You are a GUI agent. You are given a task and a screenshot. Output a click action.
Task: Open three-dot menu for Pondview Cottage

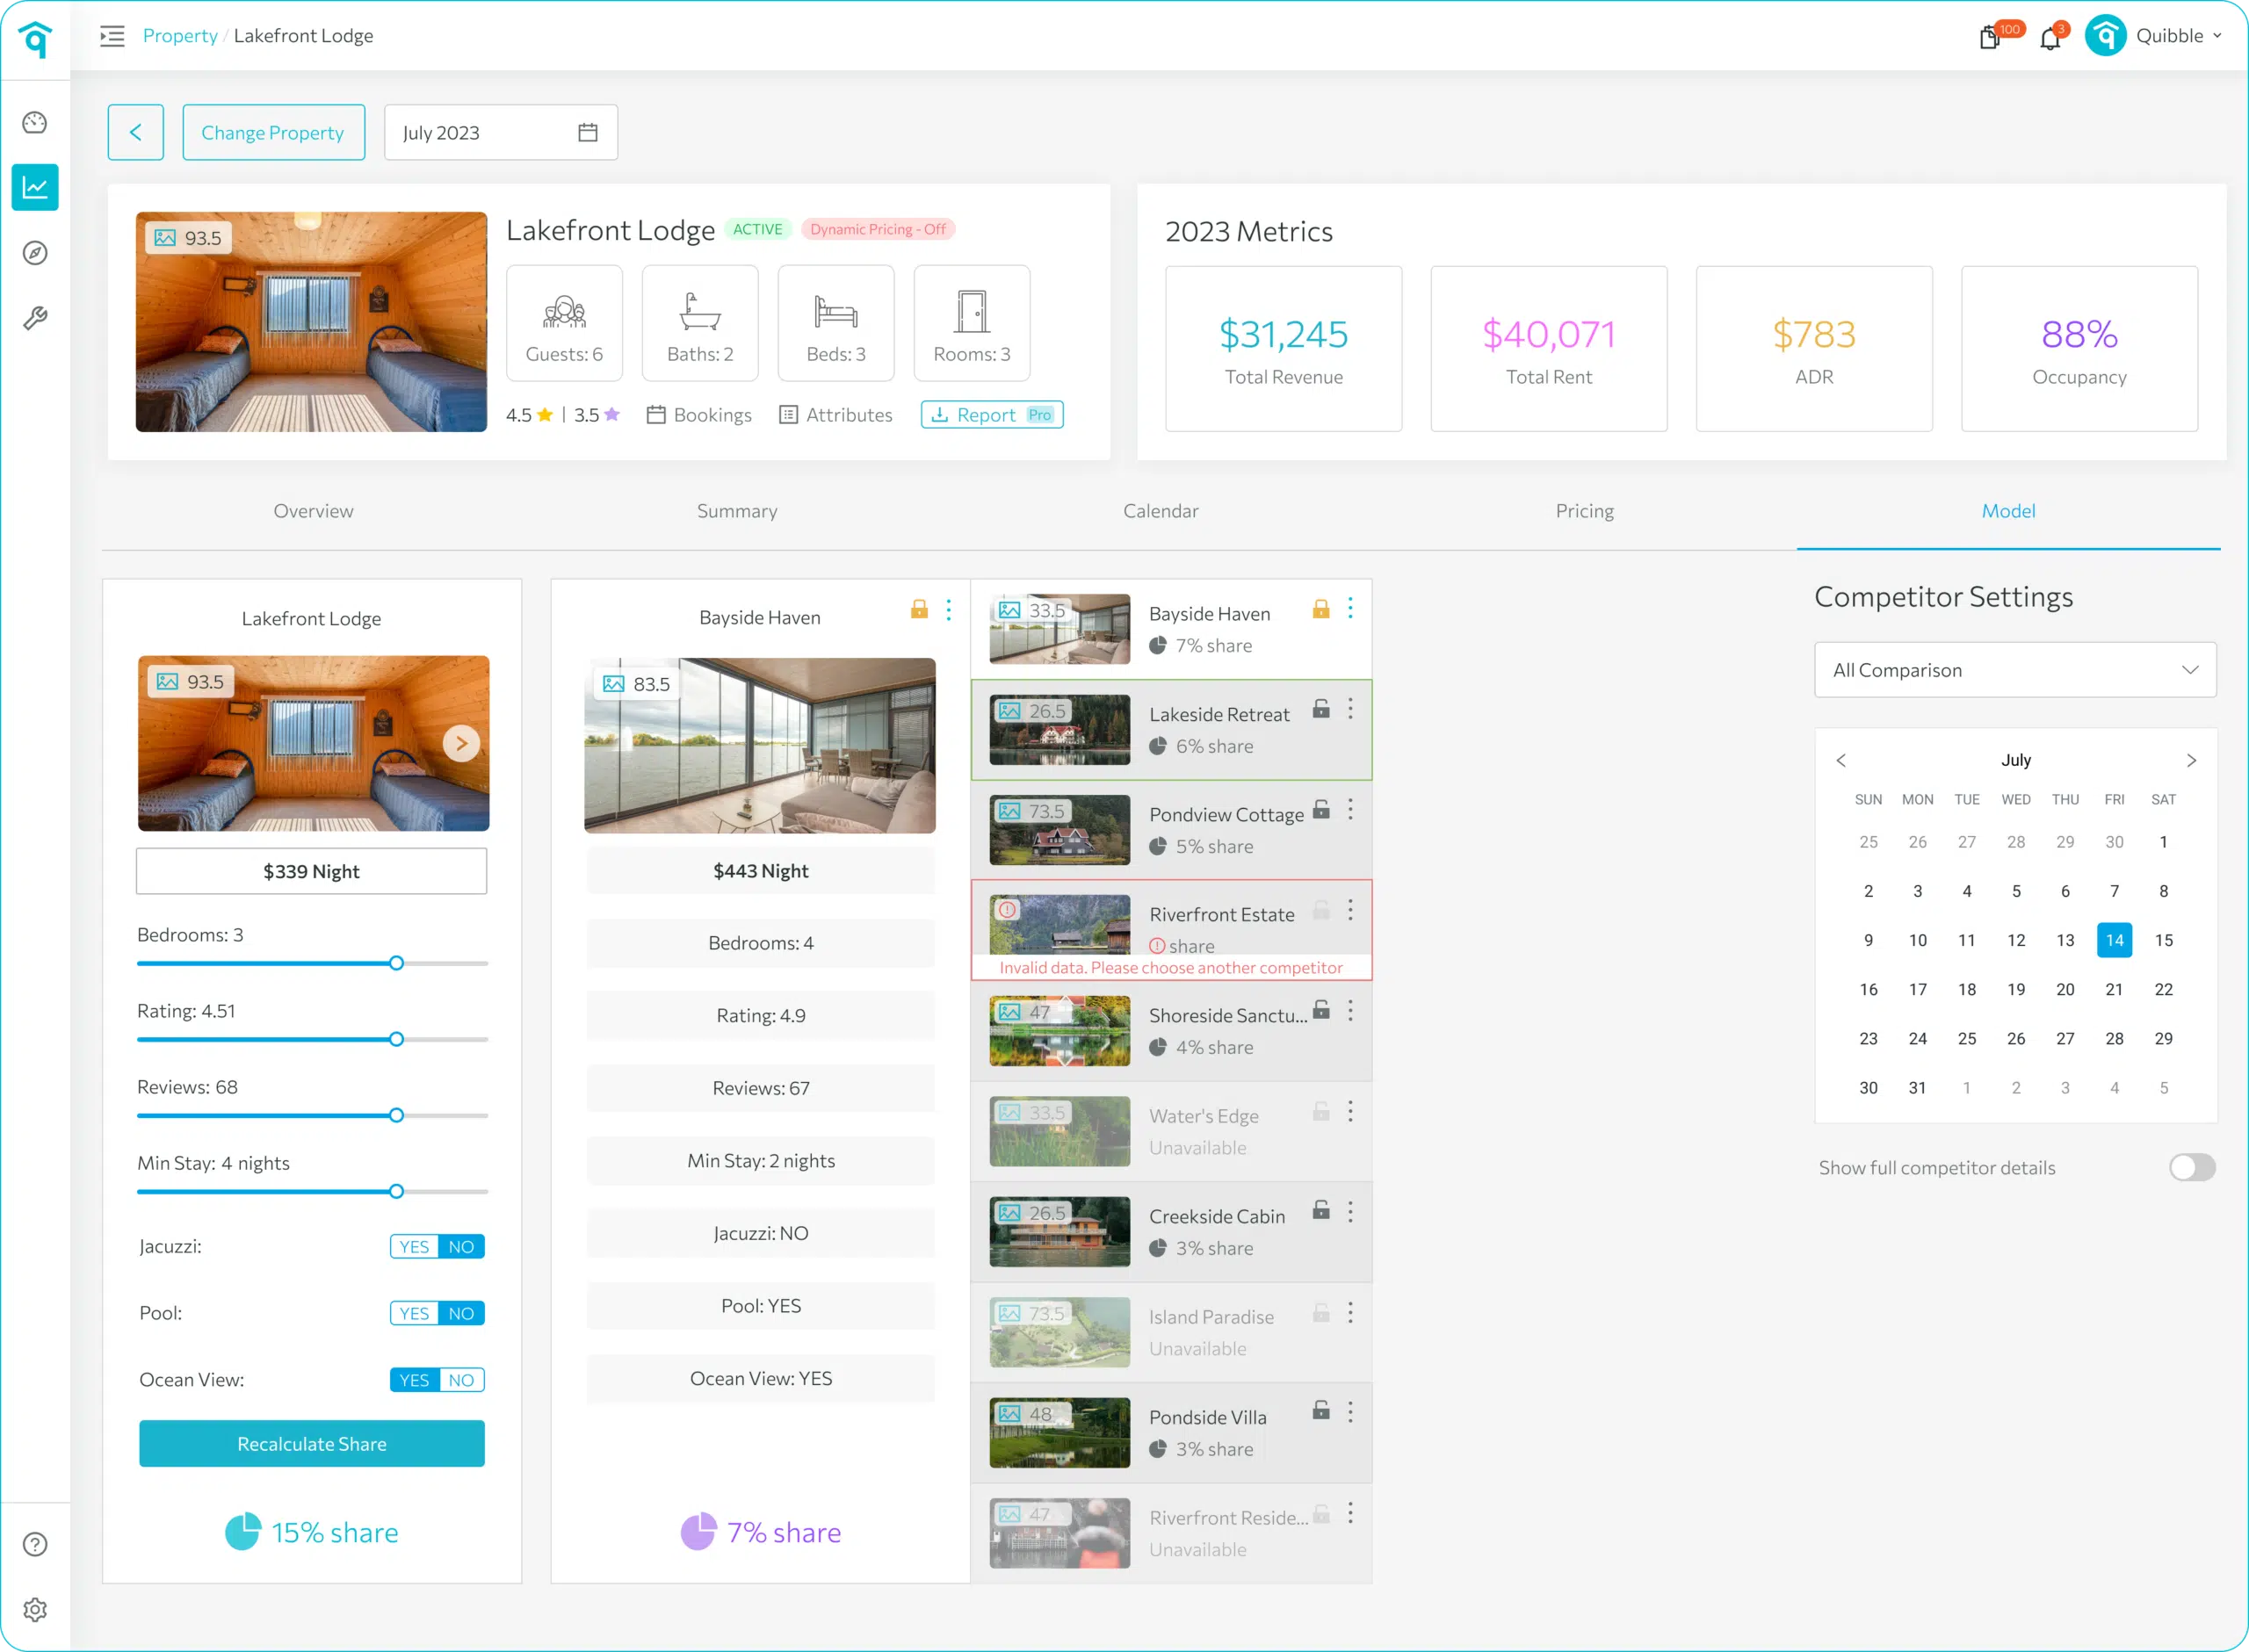click(x=1350, y=809)
